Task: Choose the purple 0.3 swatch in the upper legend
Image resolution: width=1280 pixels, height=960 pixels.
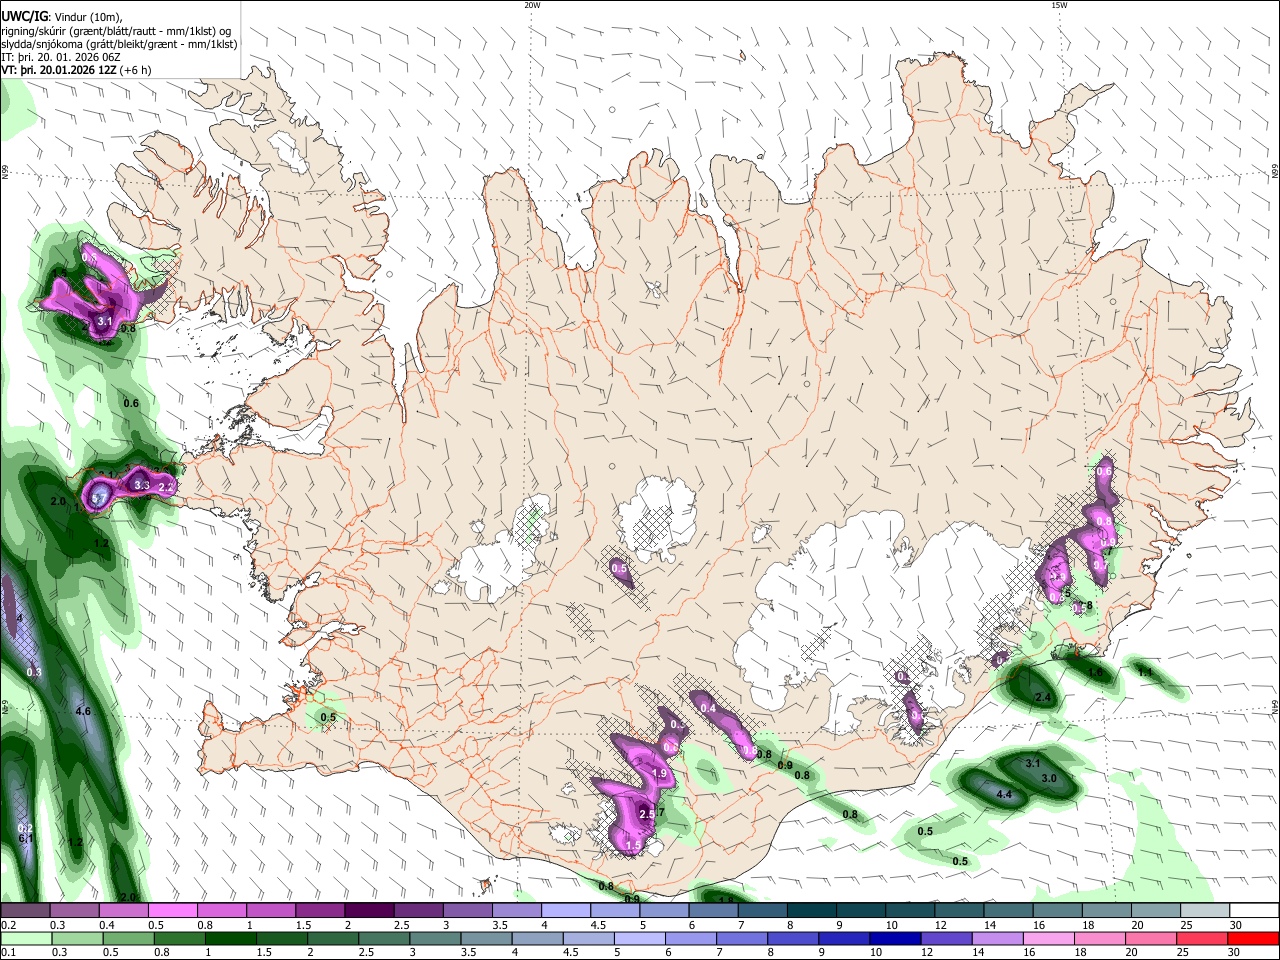Action: (x=74, y=911)
